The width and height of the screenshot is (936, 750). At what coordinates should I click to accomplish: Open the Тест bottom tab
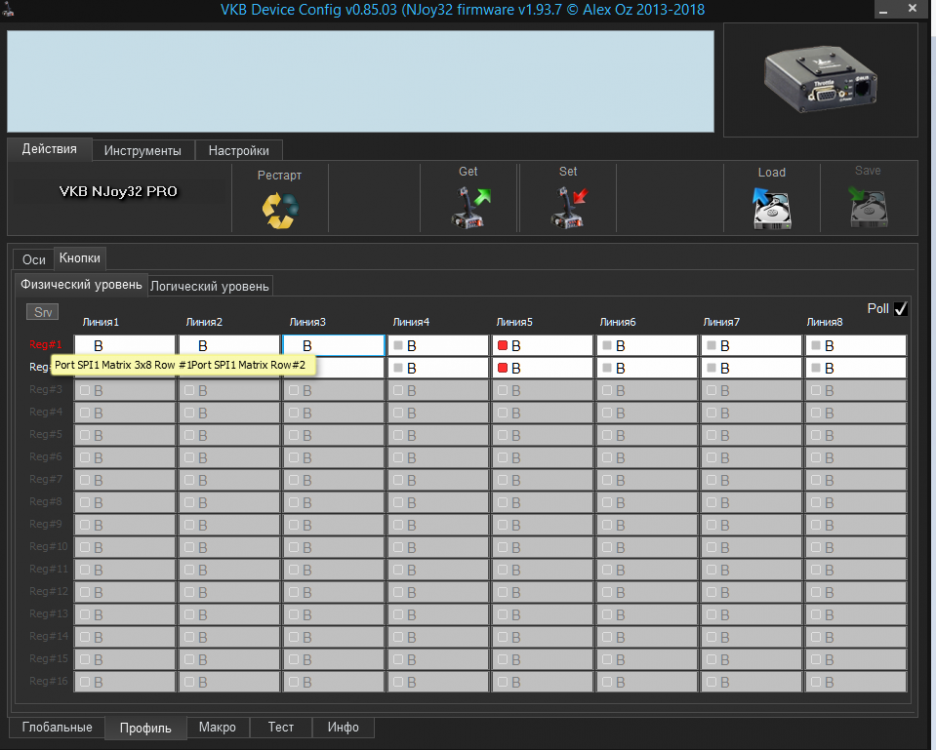pos(281,727)
